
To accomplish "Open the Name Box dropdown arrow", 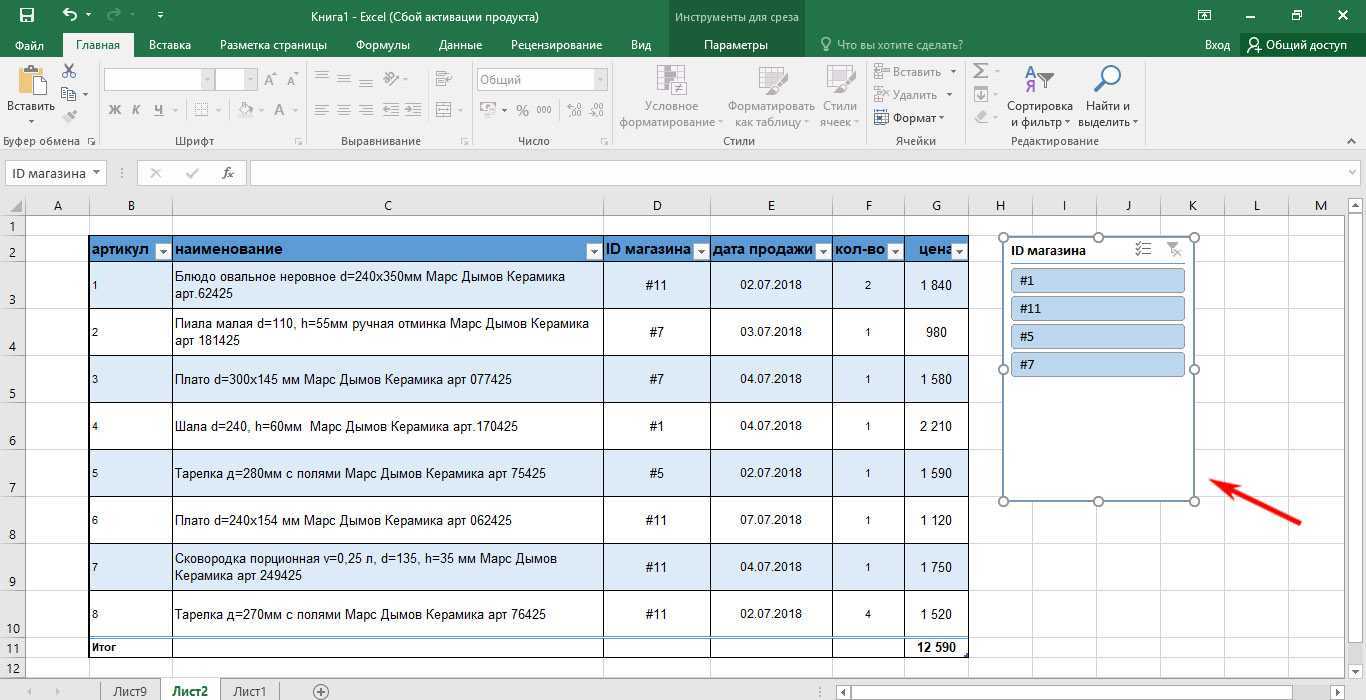I will [x=97, y=173].
